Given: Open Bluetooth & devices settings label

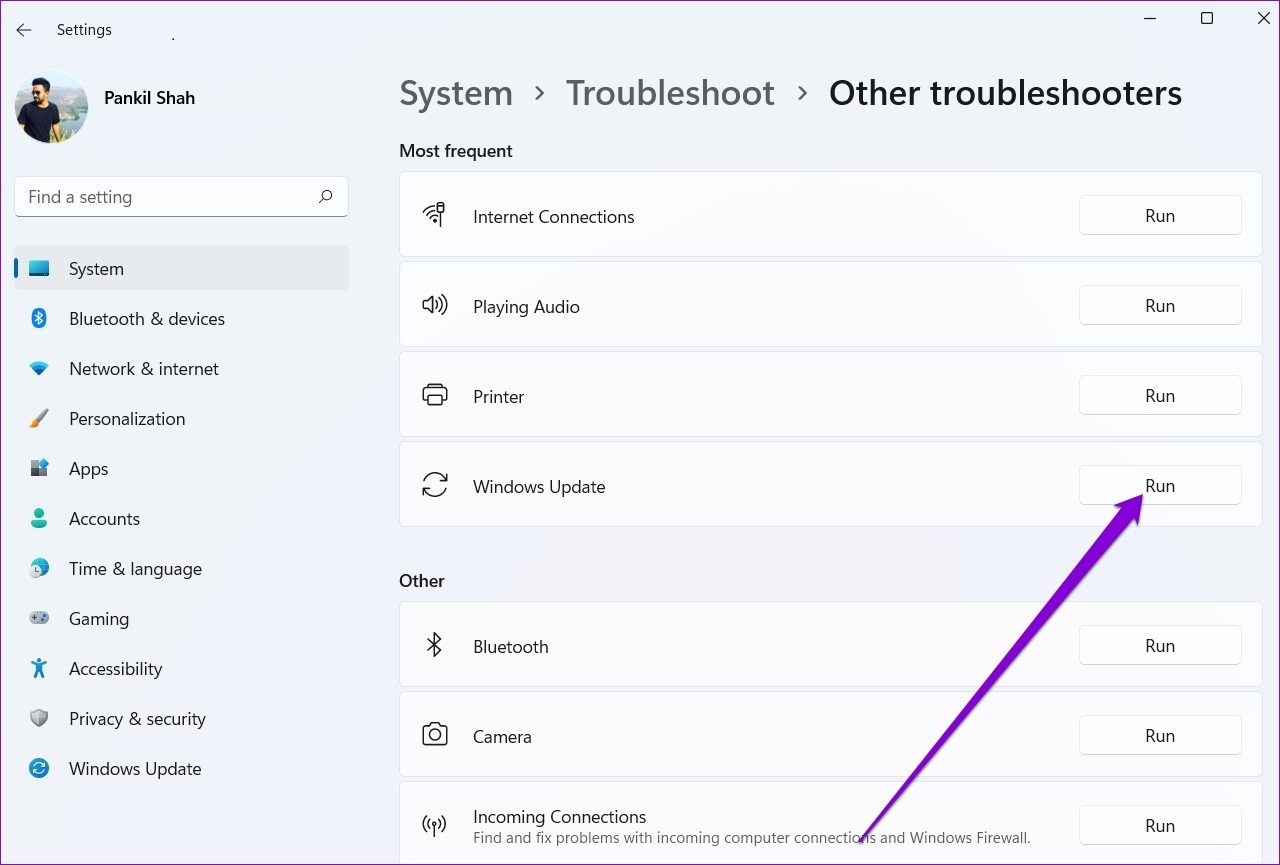Looking at the screenshot, I should tap(147, 319).
